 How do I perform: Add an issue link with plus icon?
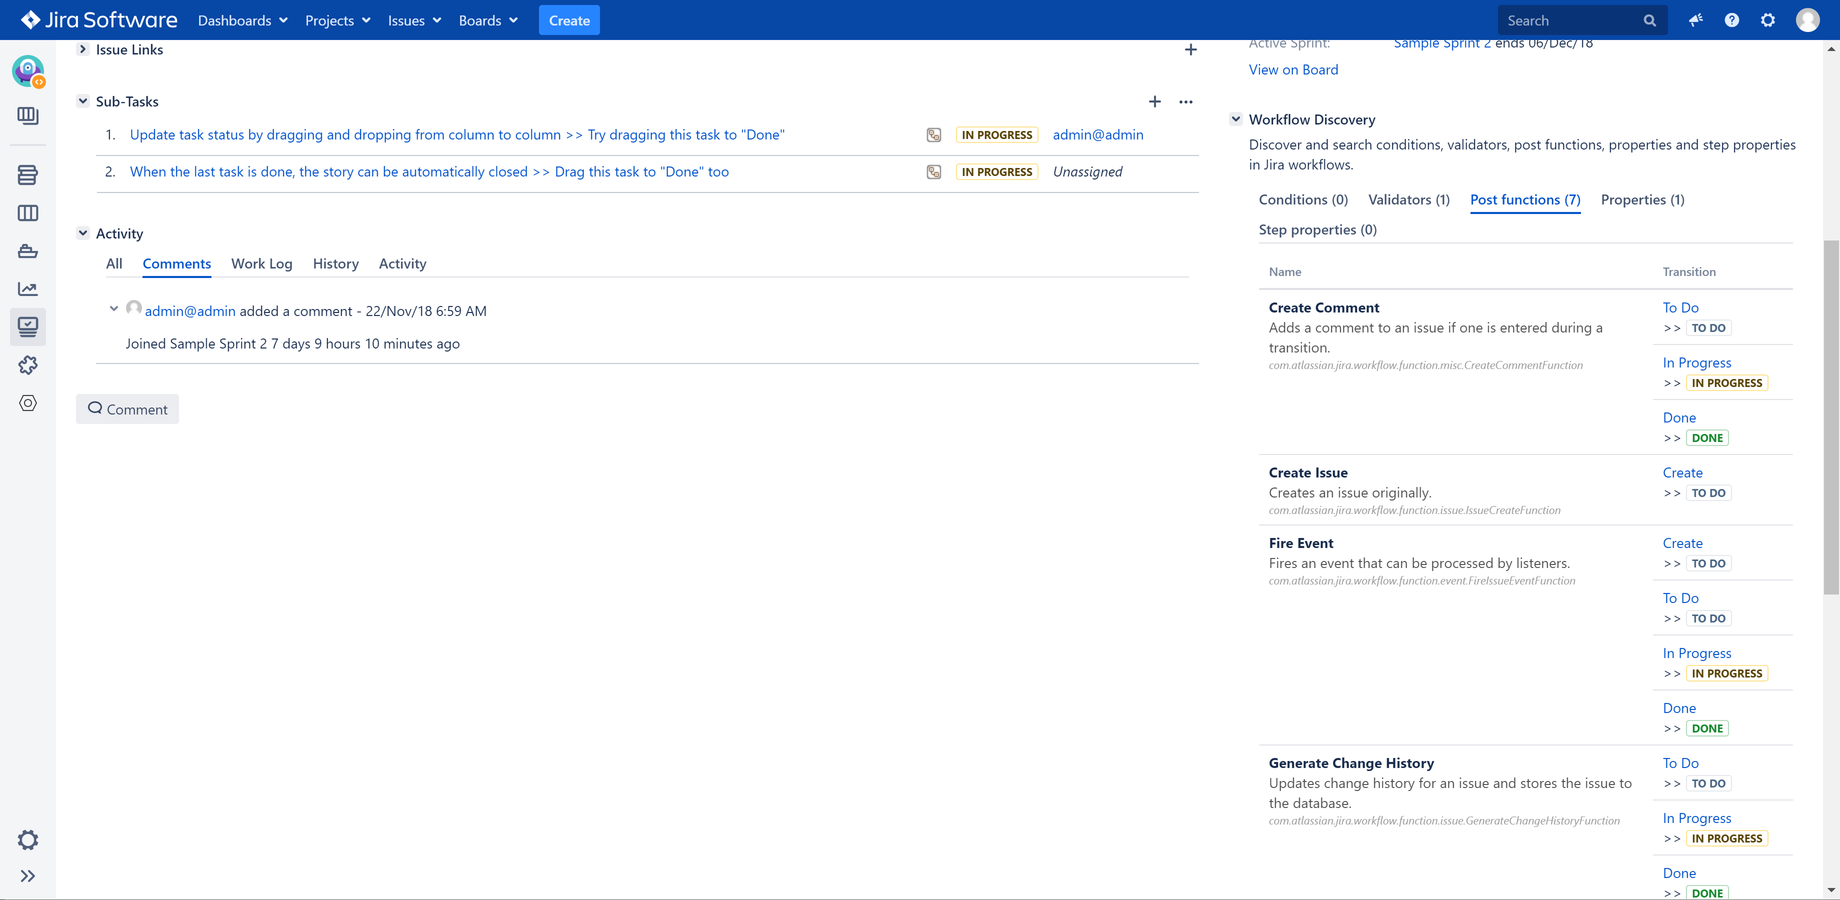[1190, 49]
